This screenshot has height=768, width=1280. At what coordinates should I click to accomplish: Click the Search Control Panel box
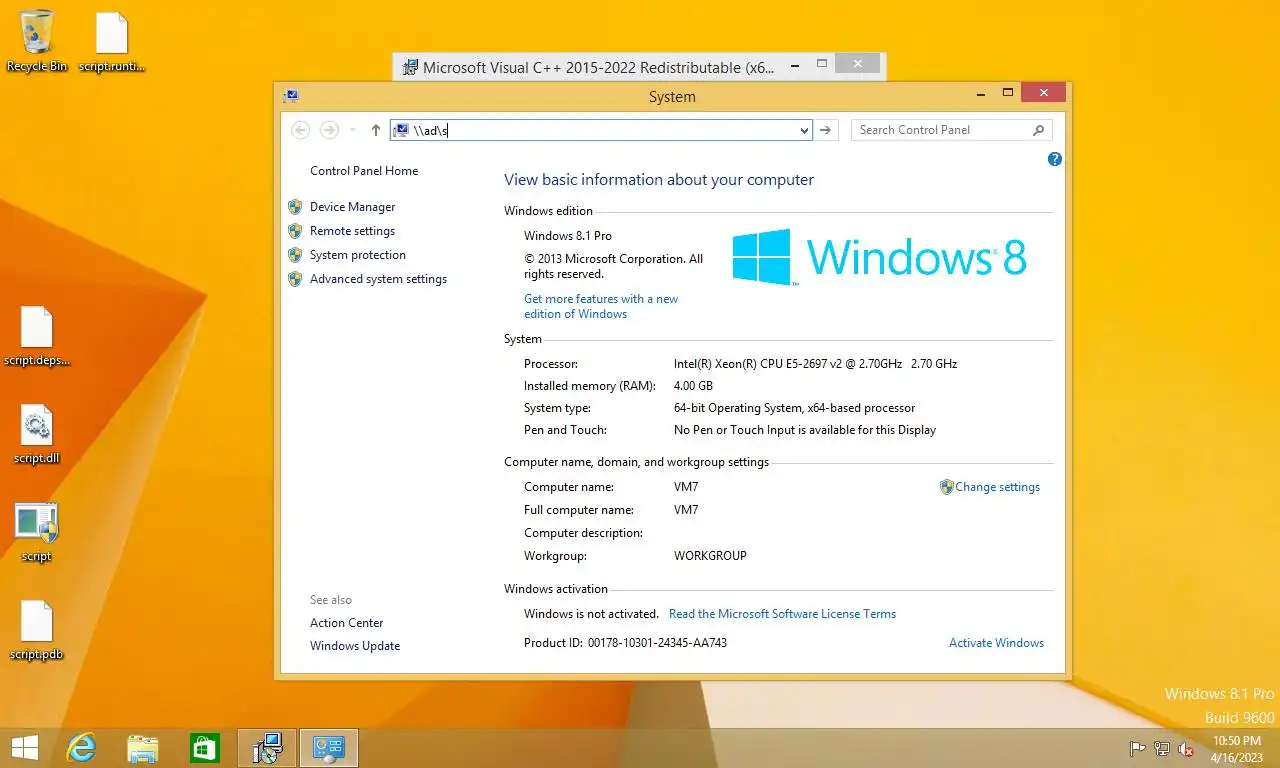[951, 130]
